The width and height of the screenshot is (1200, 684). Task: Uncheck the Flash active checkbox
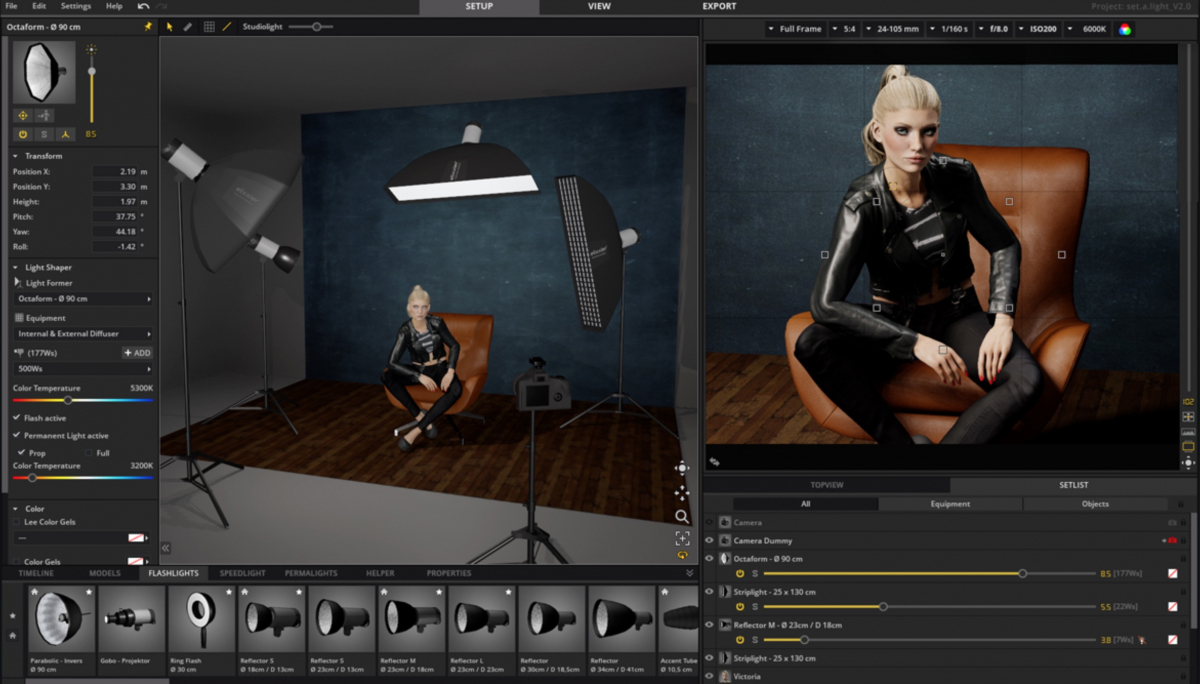coord(17,418)
